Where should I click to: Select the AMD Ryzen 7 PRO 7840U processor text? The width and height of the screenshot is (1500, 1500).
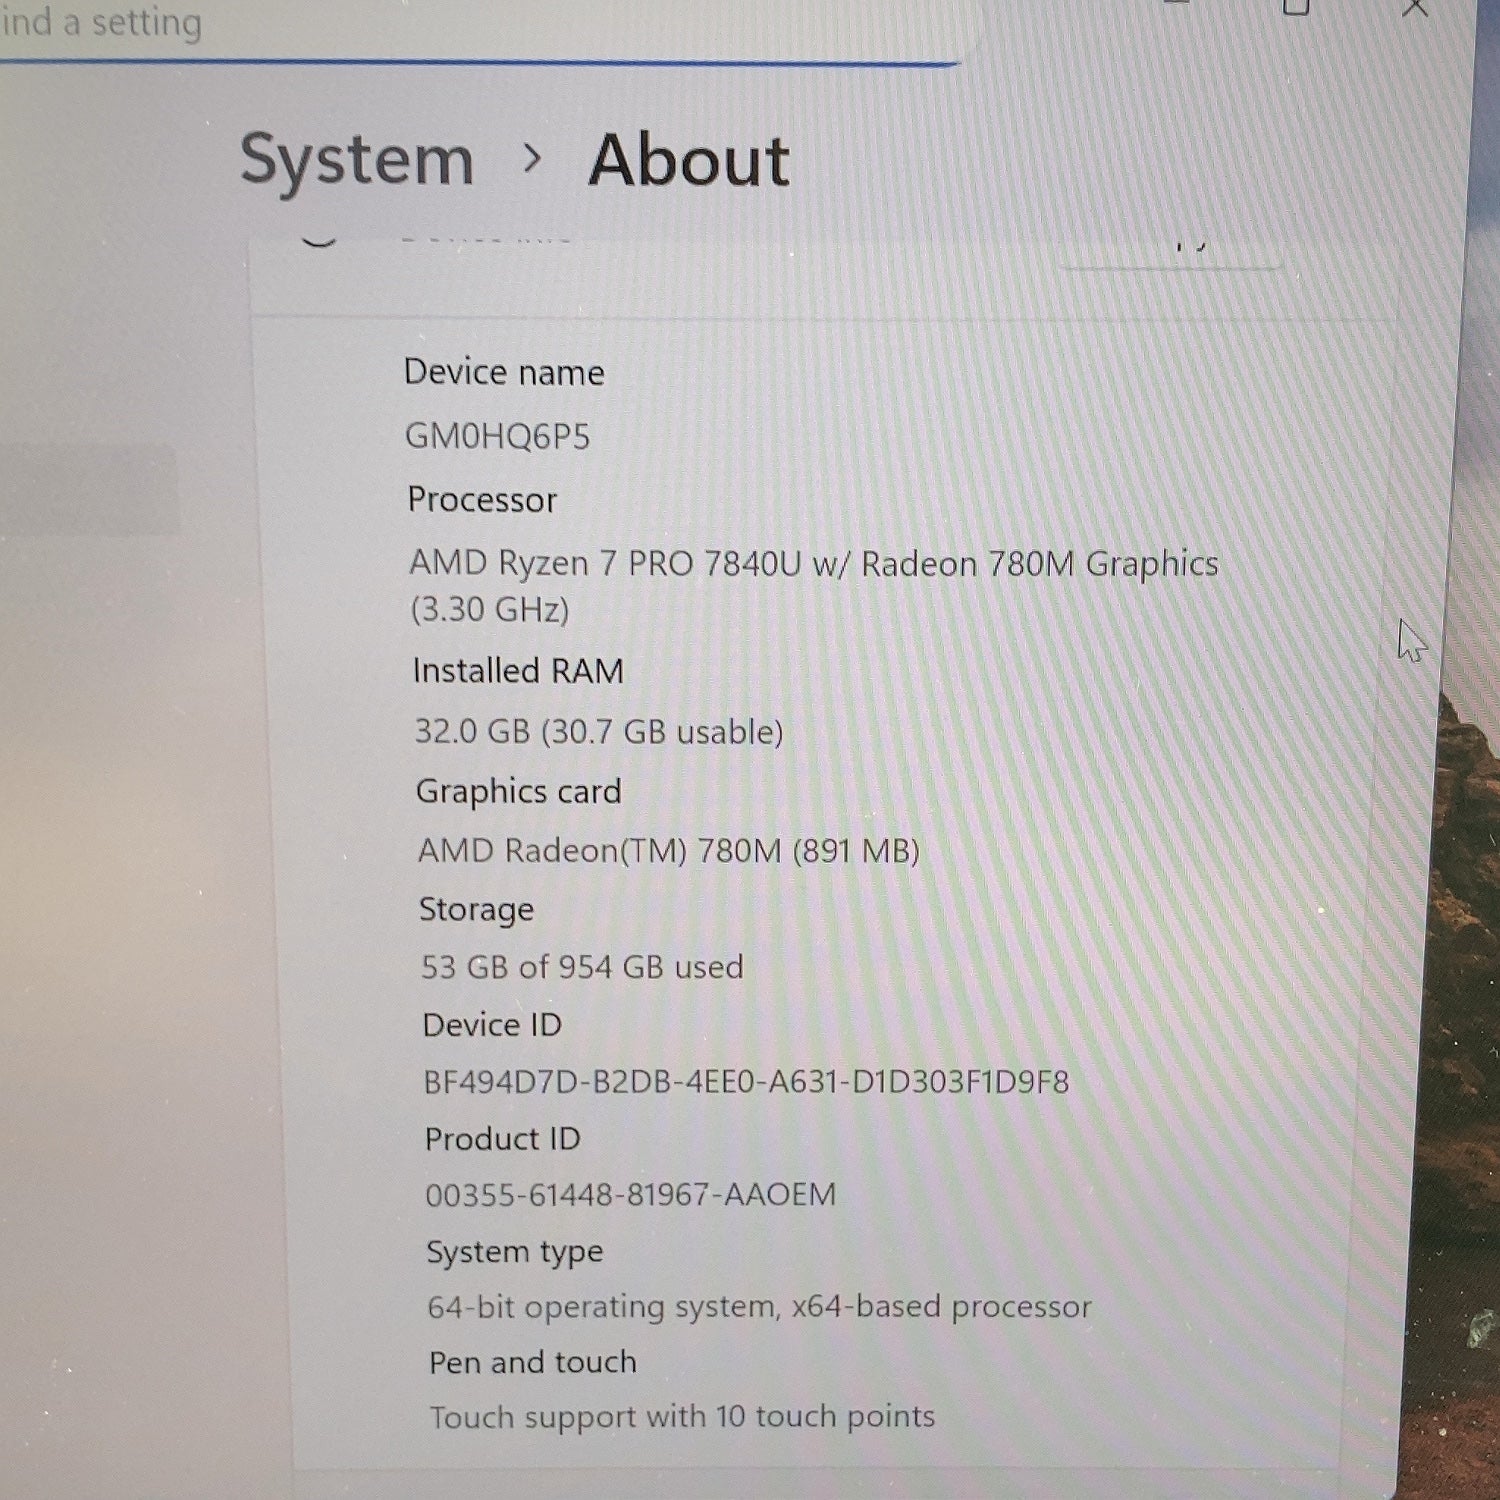(813, 564)
